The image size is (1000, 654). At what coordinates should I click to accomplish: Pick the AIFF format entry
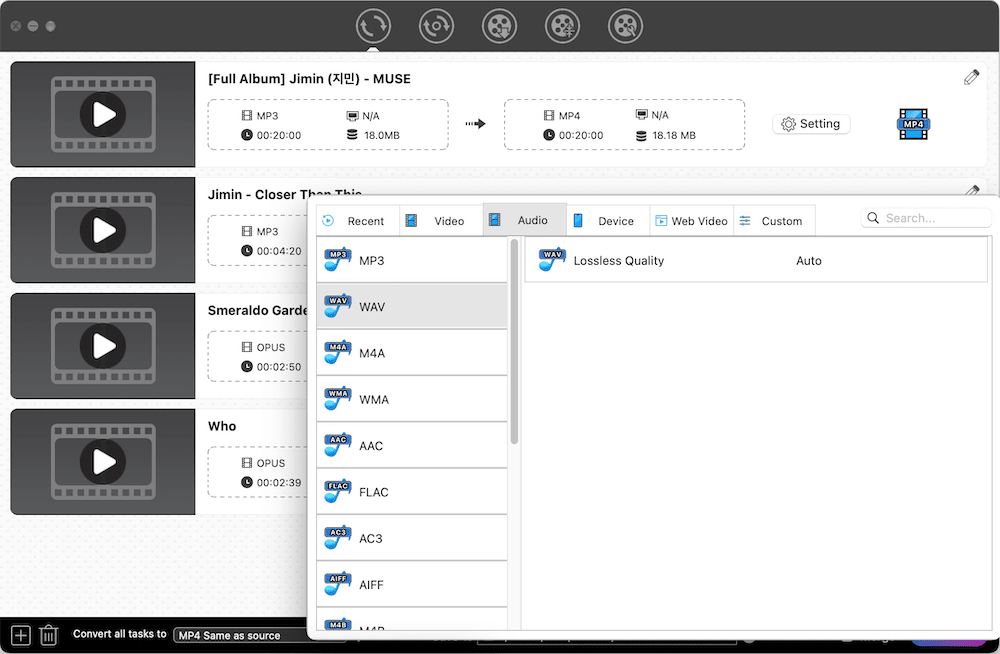(412, 584)
